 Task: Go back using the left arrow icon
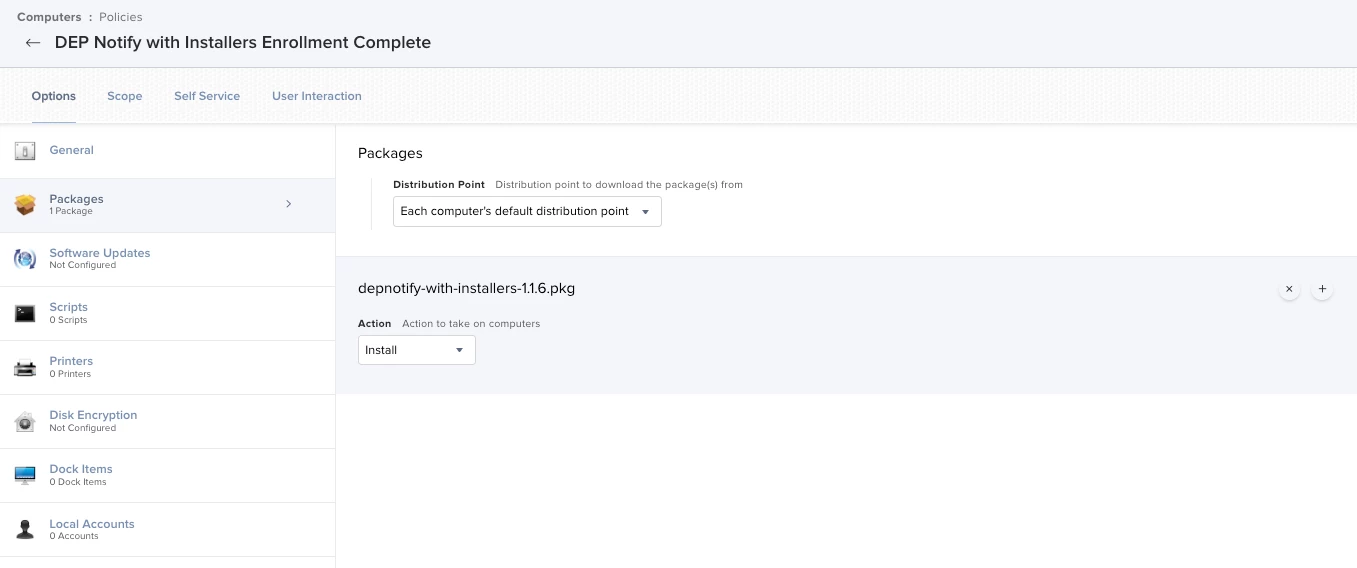(x=33, y=43)
